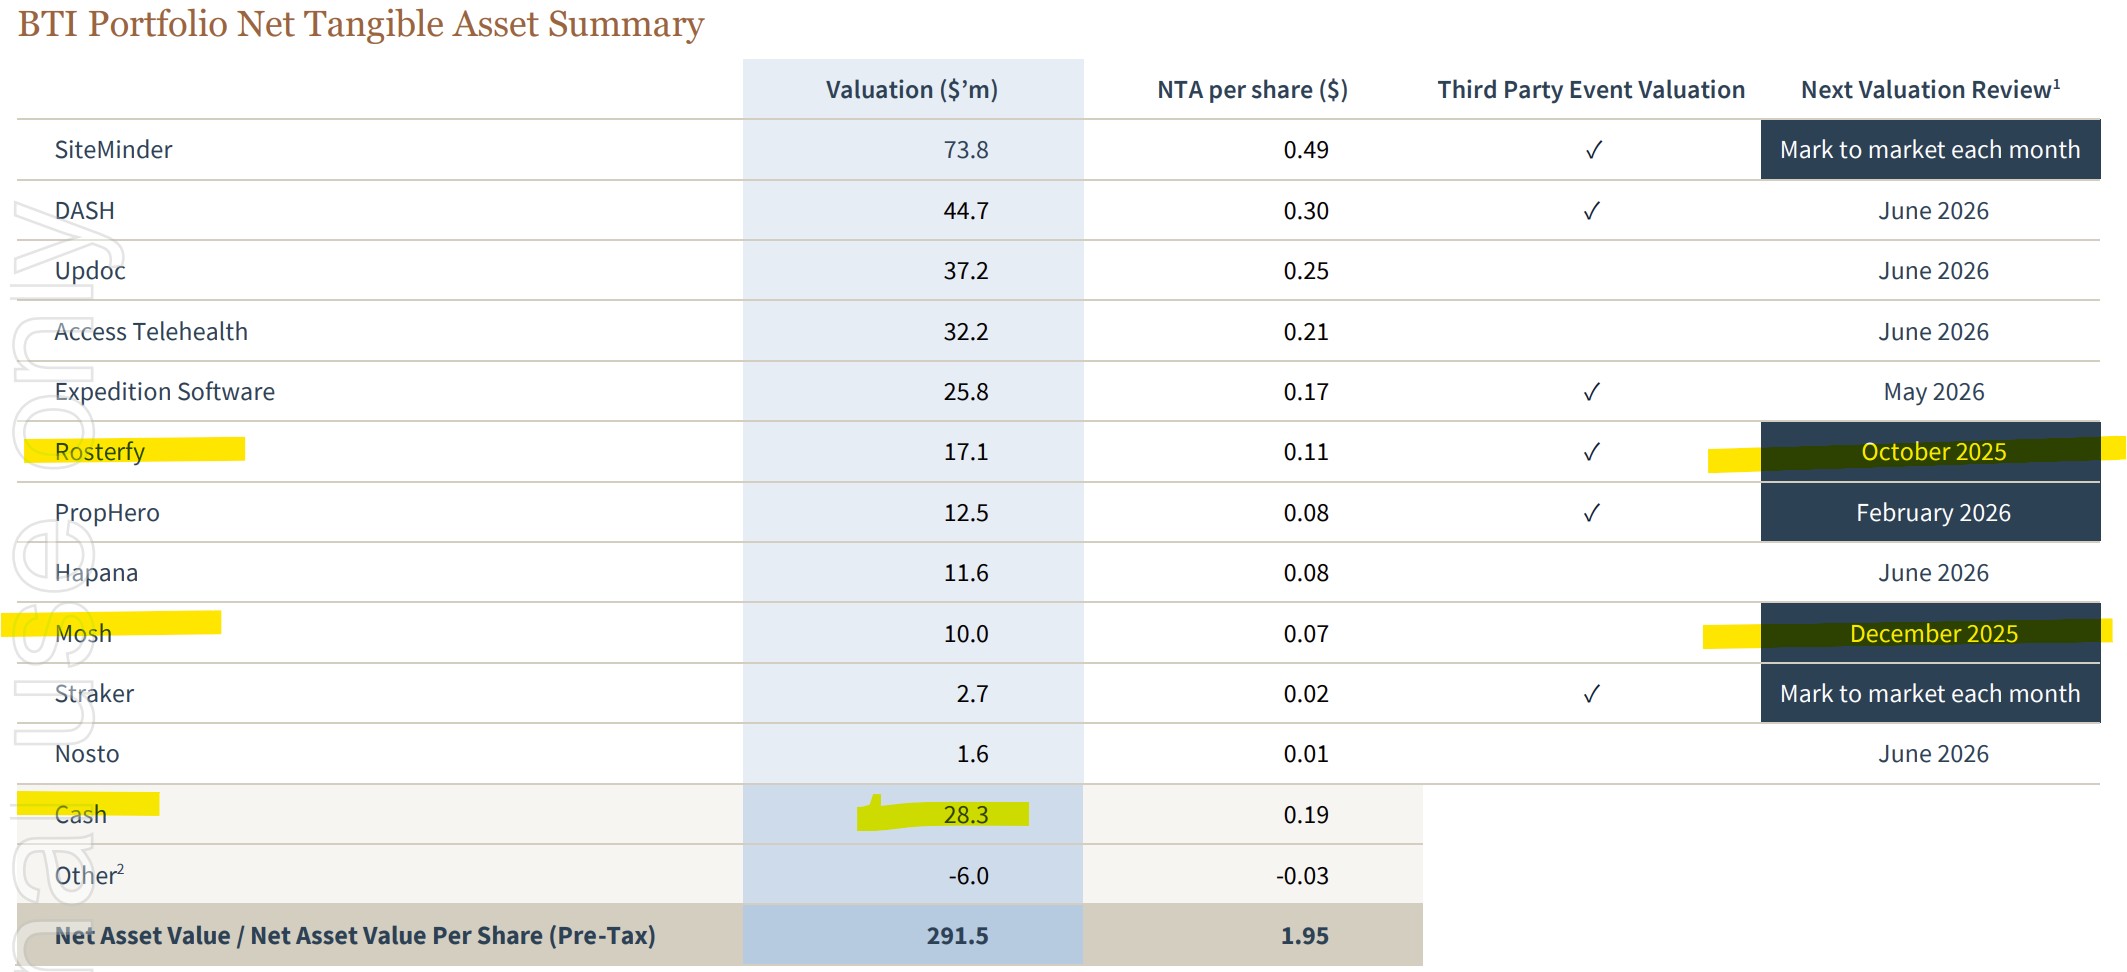
Task: Click the NTA per share ($) header
Action: [x=1252, y=90]
